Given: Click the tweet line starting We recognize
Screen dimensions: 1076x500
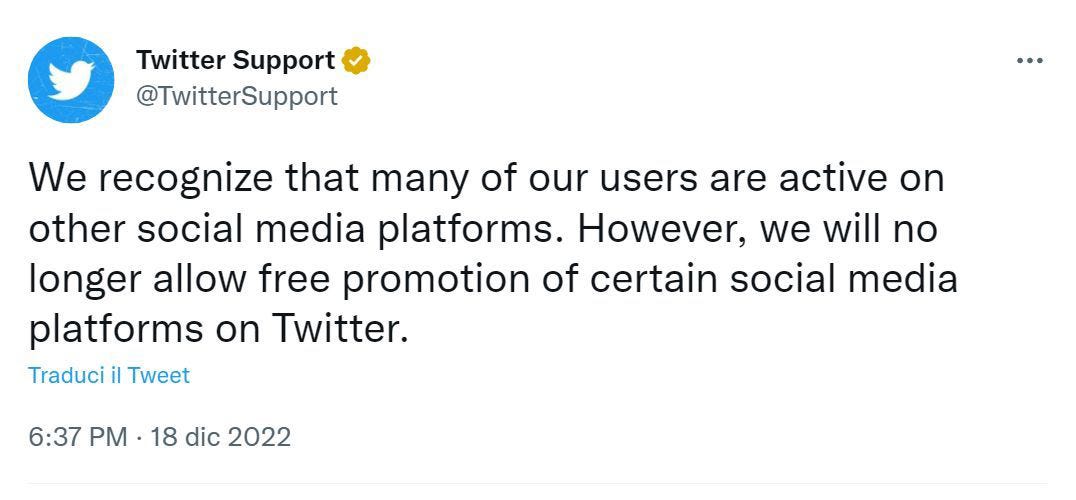Looking at the screenshot, I should (x=487, y=178).
